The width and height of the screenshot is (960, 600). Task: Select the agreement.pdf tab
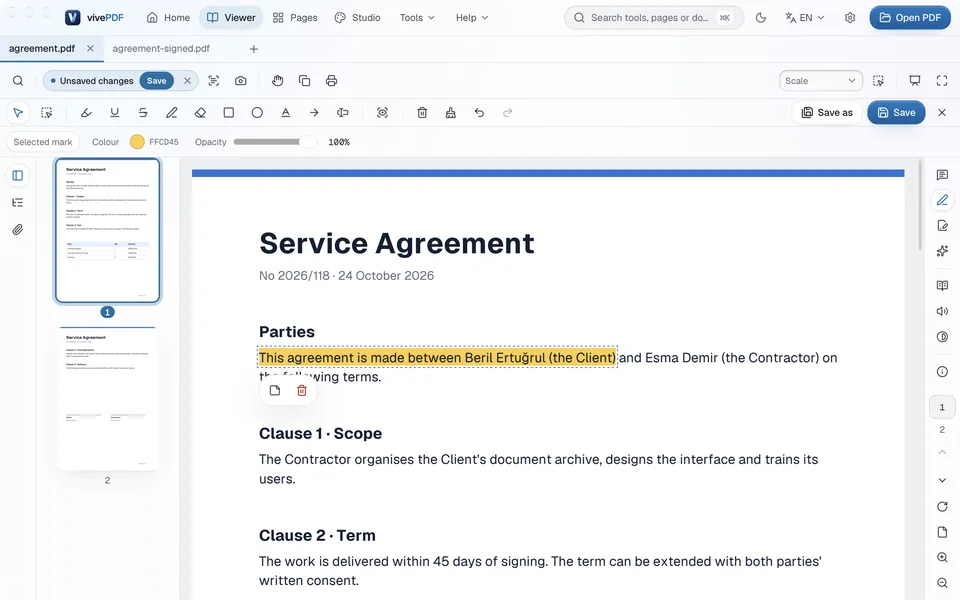(42, 48)
